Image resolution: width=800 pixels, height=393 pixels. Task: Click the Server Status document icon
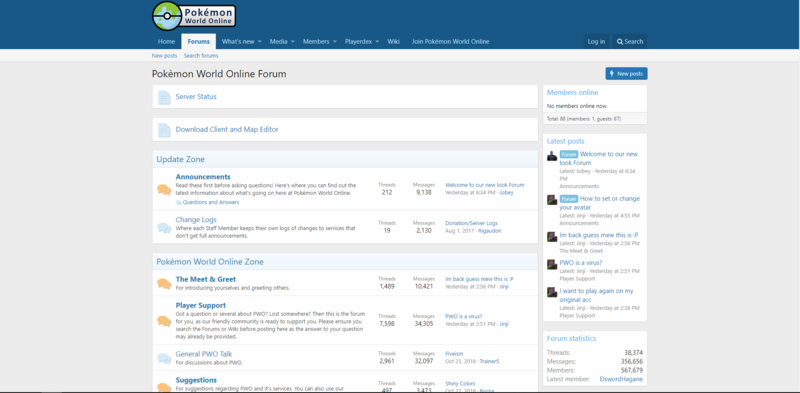point(164,97)
